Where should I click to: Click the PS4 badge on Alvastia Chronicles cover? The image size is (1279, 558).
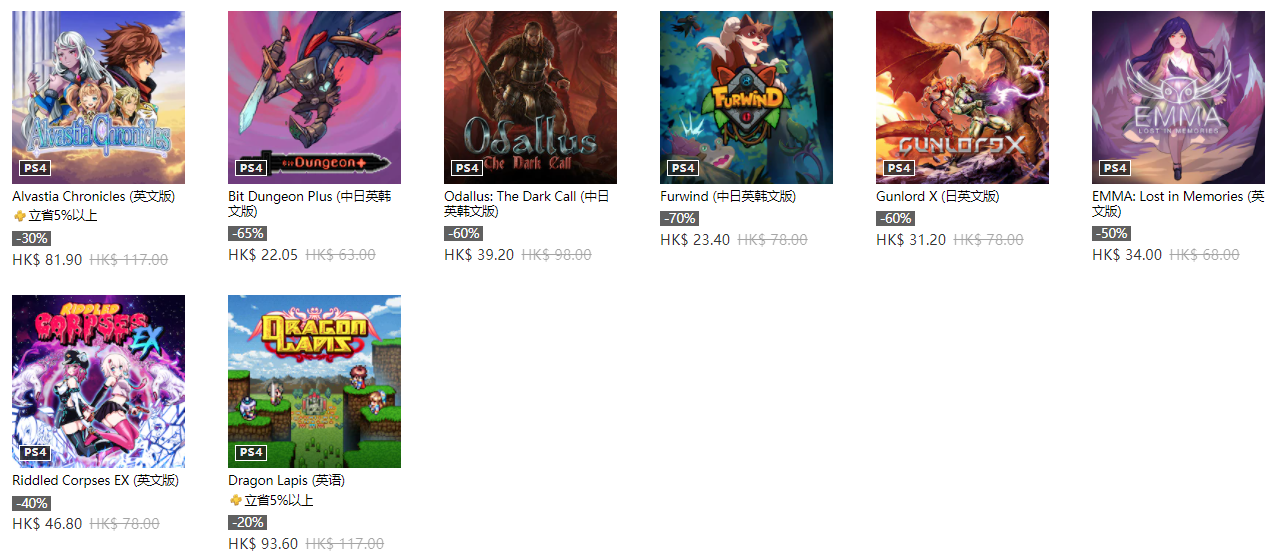click(x=35, y=168)
